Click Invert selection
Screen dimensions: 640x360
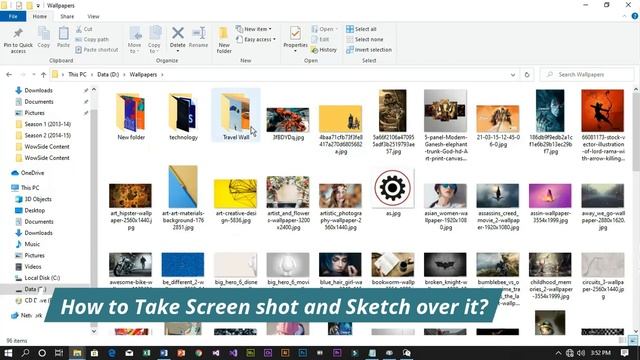(x=369, y=50)
